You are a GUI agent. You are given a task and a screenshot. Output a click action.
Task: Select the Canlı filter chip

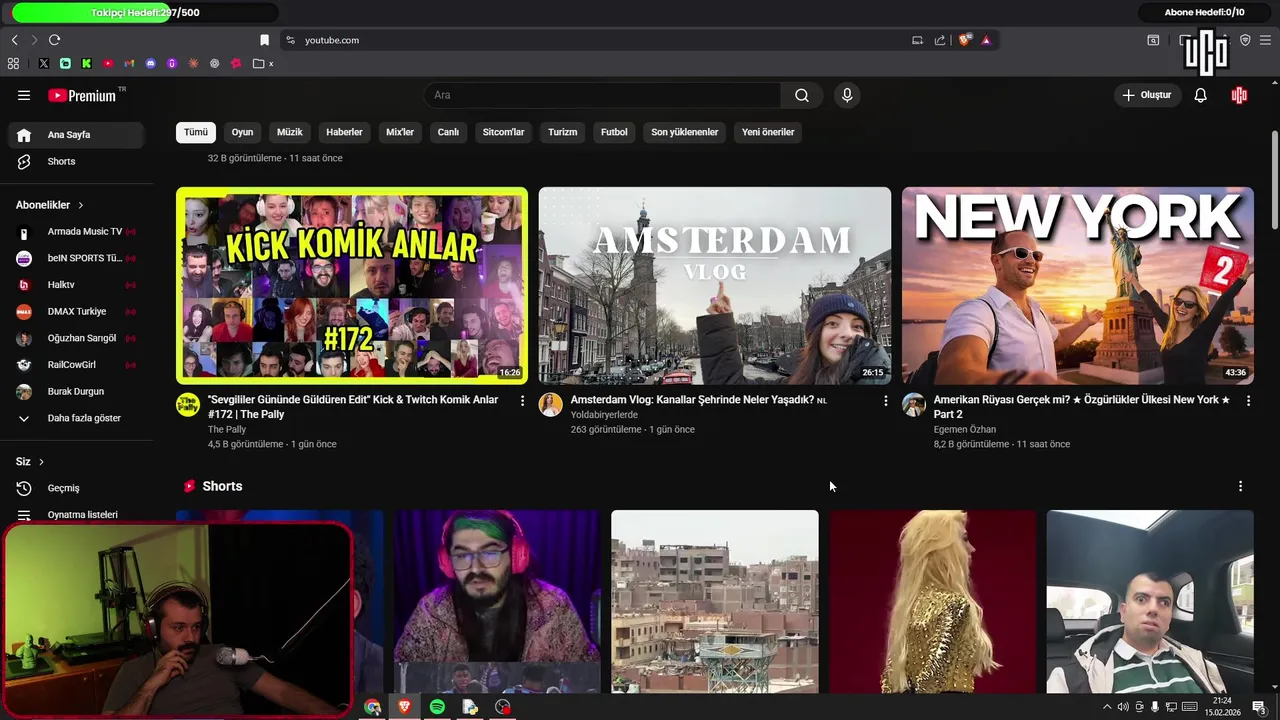(448, 132)
